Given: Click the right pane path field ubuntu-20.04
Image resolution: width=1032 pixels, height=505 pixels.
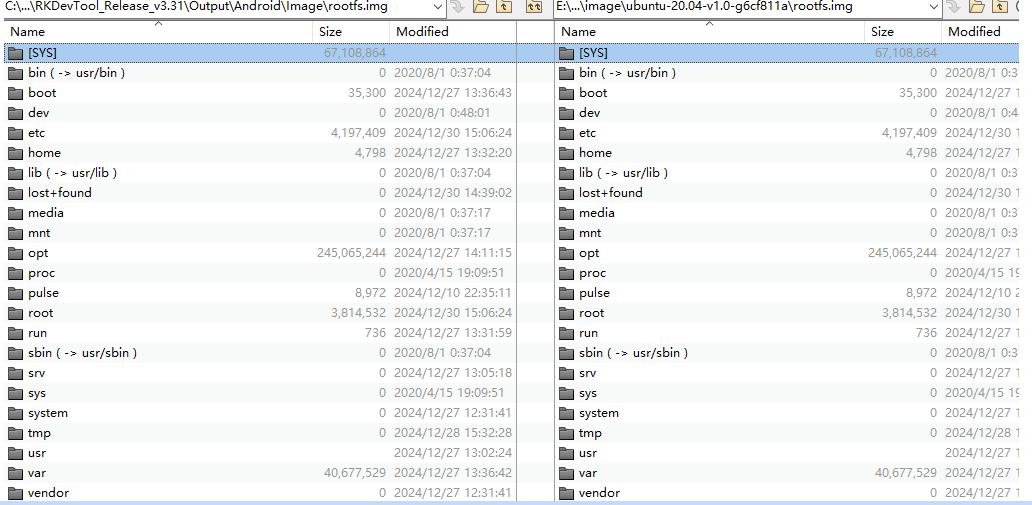Looking at the screenshot, I should (748, 7).
